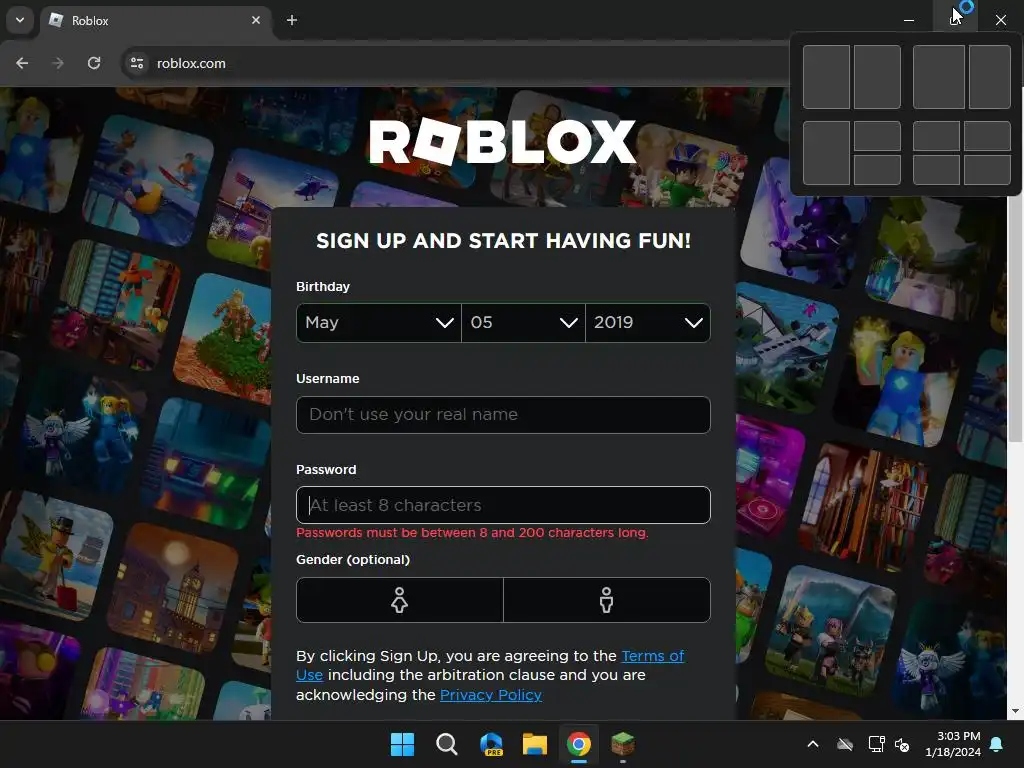1024x768 pixels.
Task: Launch Microsoft Edge from taskbar
Action: pyautogui.click(x=491, y=744)
